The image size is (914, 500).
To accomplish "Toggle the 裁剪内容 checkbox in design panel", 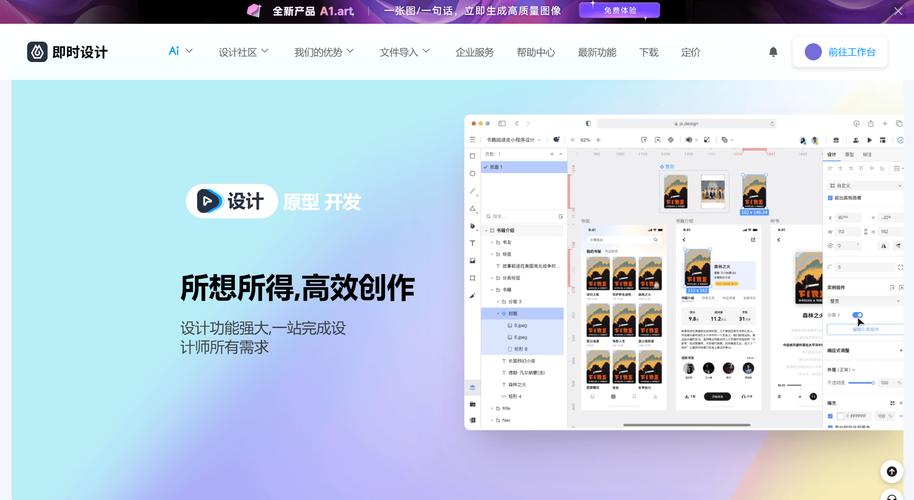I will [830, 198].
